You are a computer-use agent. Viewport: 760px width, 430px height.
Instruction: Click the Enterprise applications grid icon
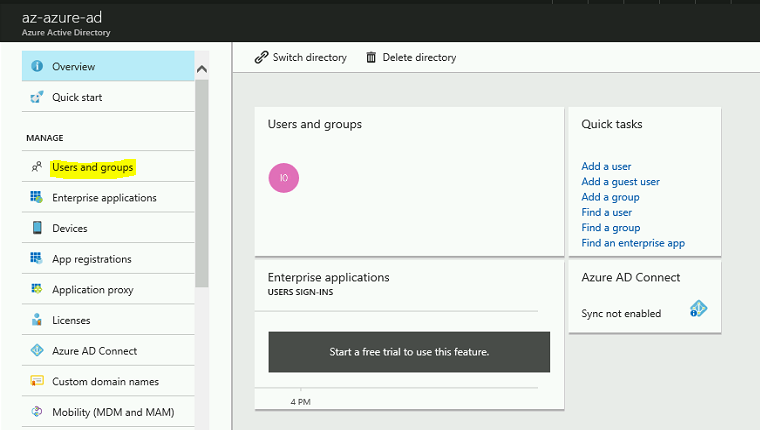pos(36,197)
